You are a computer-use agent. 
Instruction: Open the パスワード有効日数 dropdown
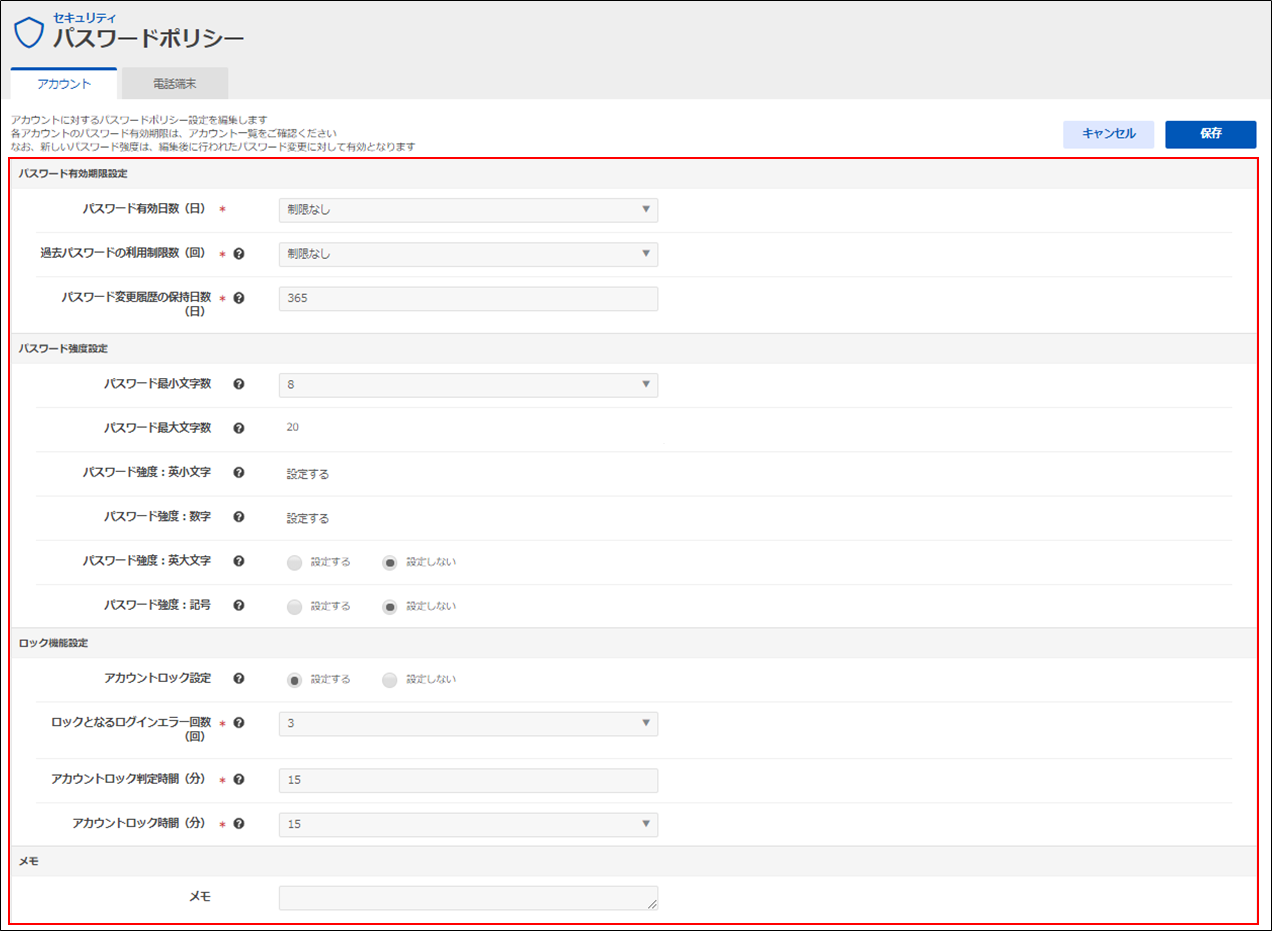click(468, 209)
